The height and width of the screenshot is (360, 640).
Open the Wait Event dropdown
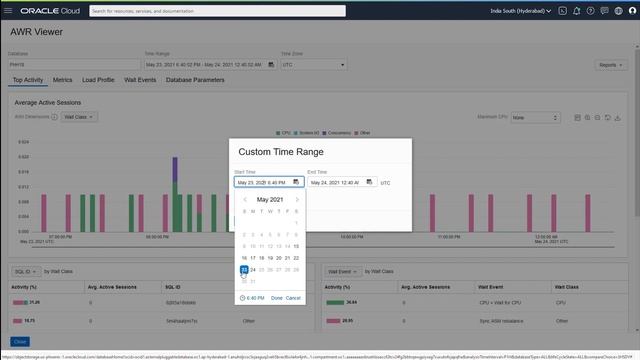pos(343,271)
